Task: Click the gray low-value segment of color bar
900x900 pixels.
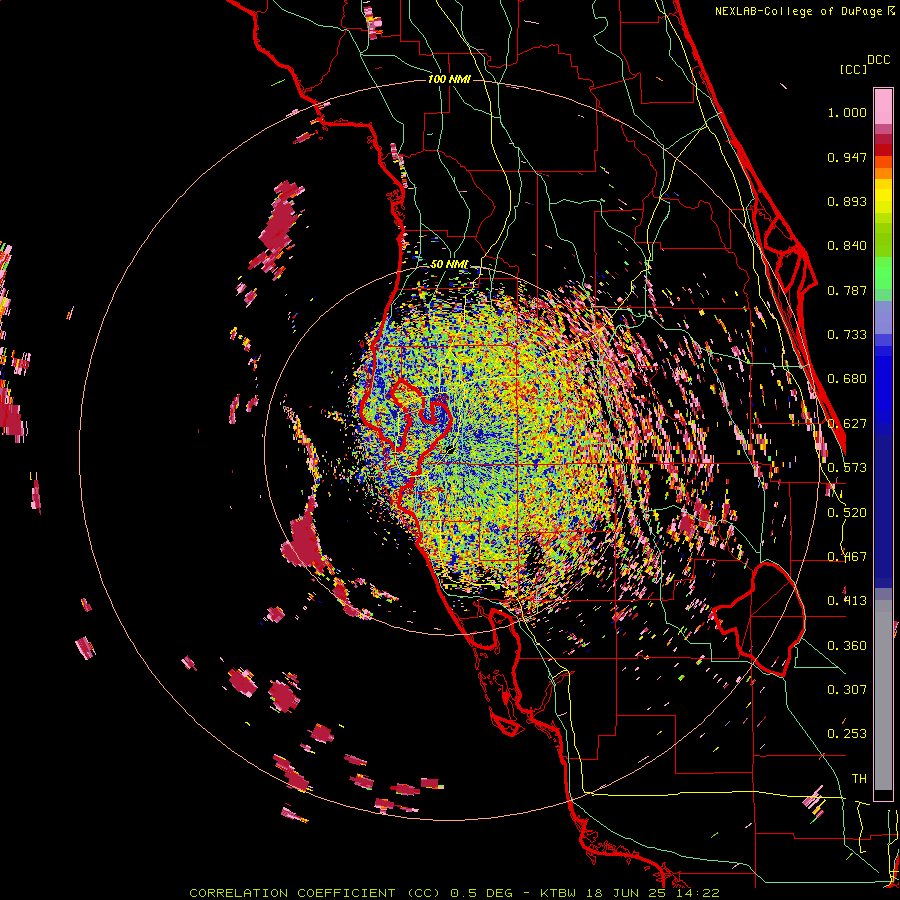Action: tap(883, 695)
